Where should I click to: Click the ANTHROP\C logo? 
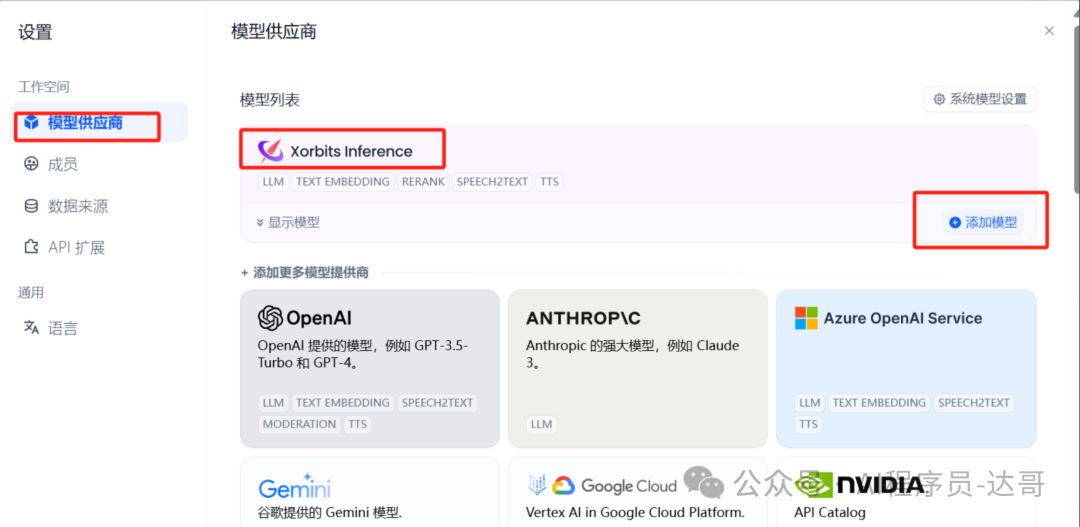[583, 318]
